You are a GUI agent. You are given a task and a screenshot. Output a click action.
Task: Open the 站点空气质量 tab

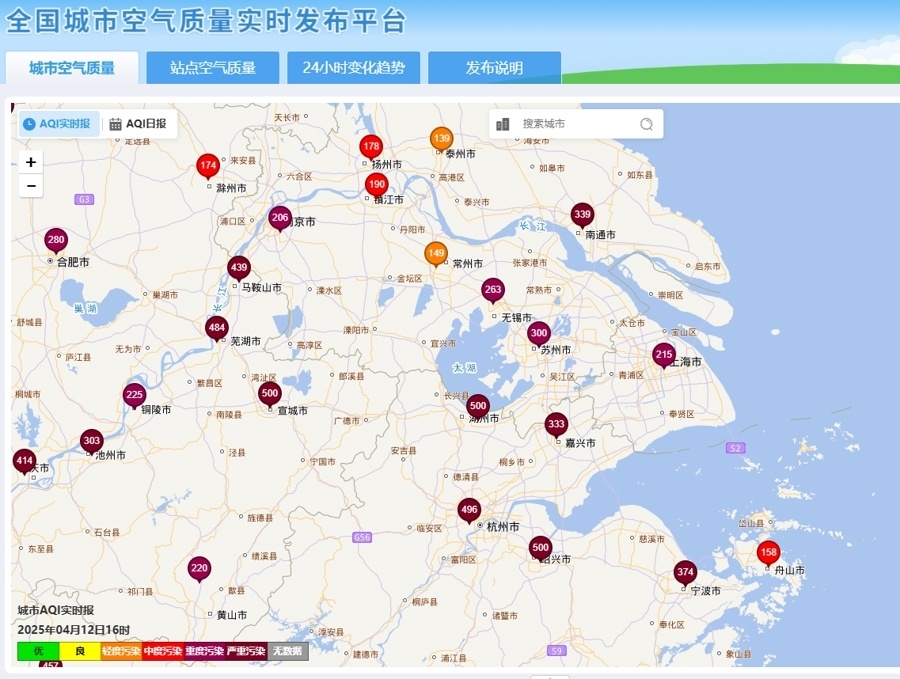[x=213, y=68]
